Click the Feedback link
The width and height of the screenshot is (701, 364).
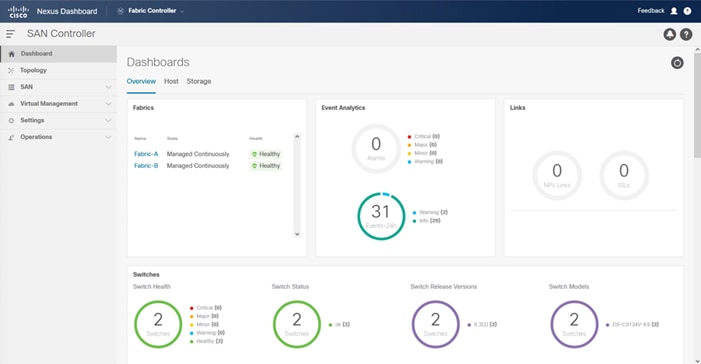click(x=650, y=11)
